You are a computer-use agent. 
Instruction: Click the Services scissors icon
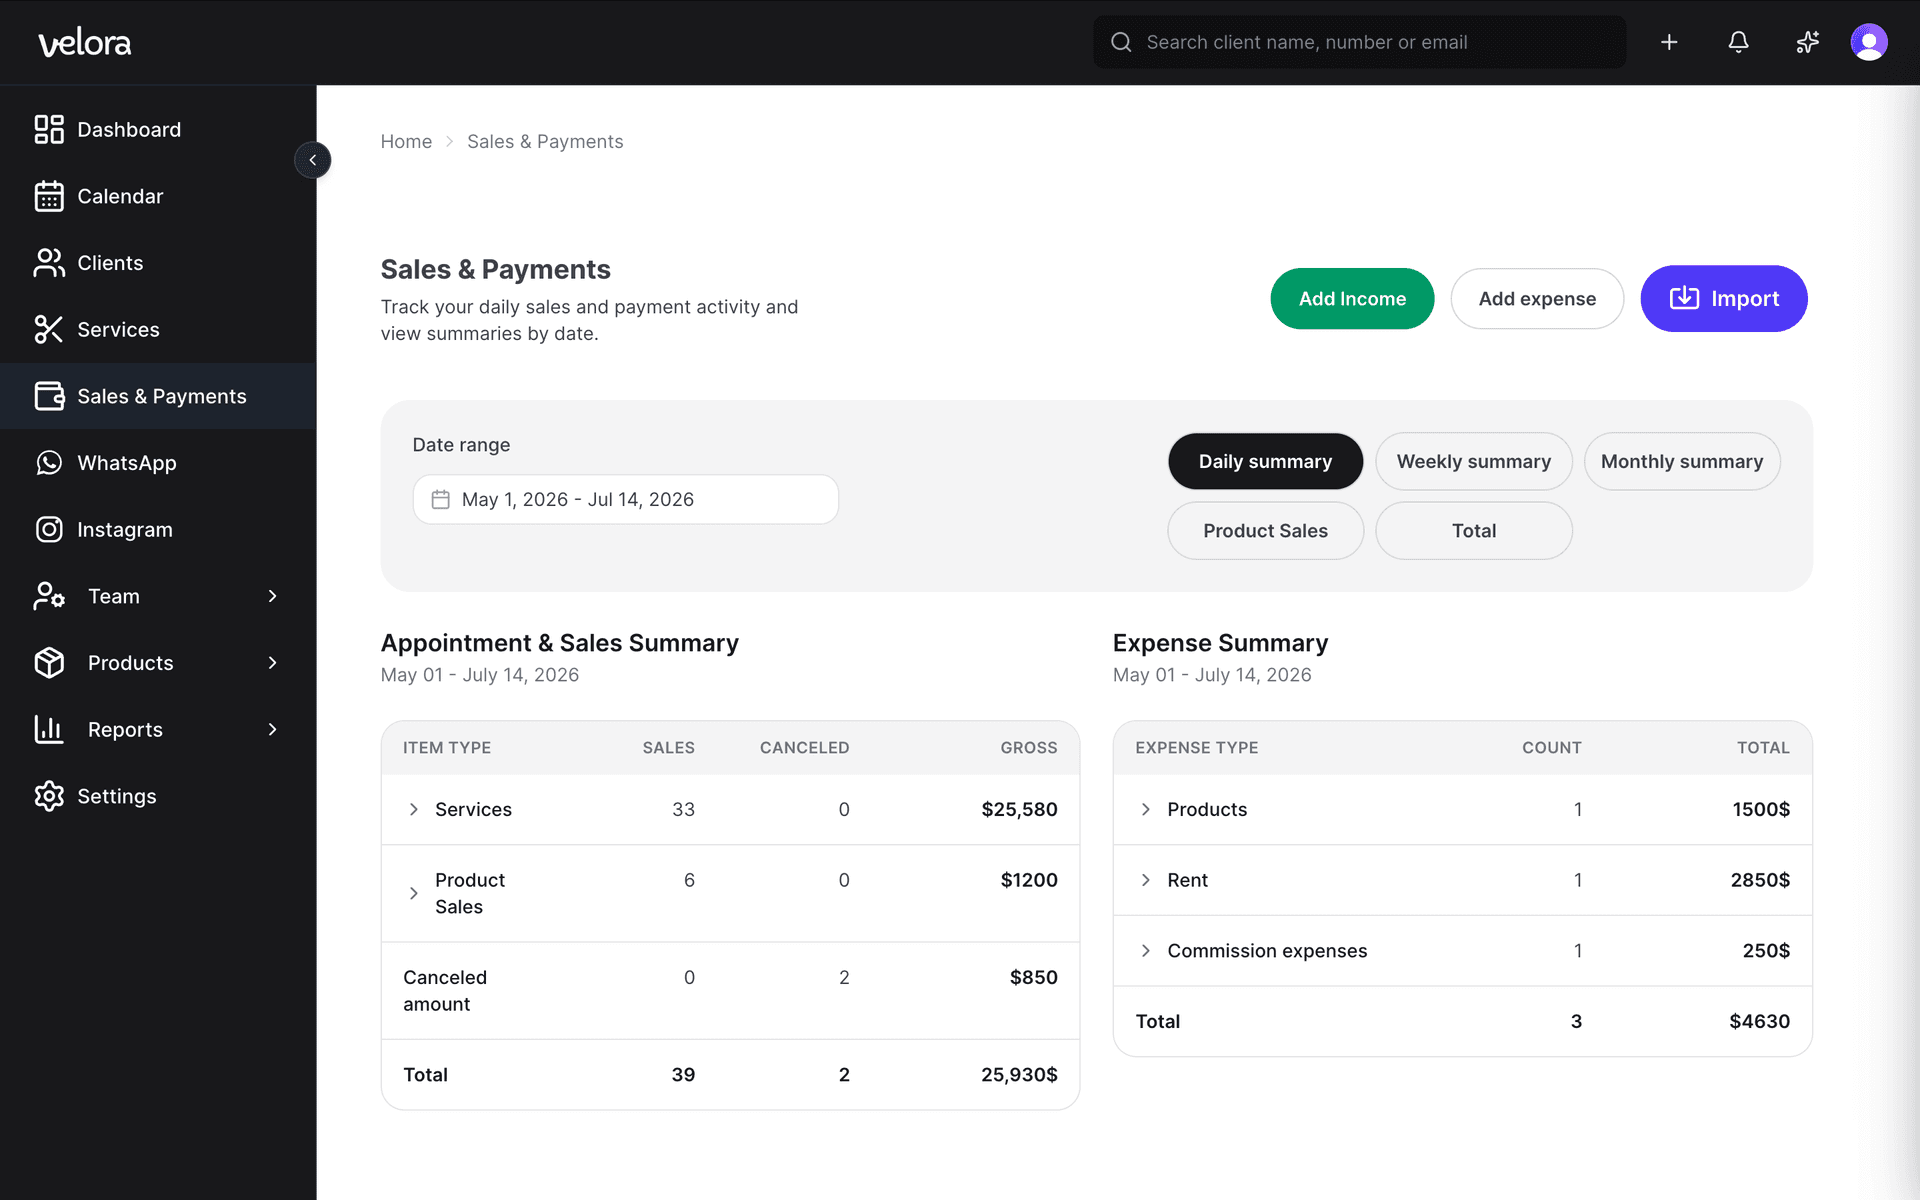click(49, 329)
